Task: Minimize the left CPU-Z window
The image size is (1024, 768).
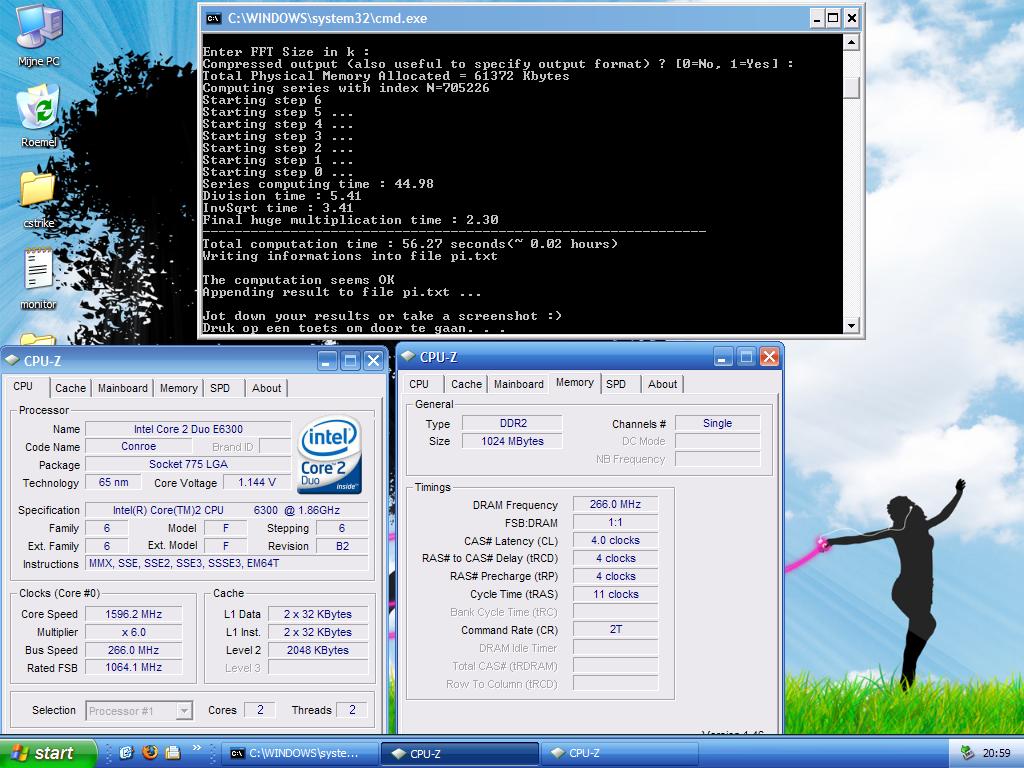Action: [328, 360]
